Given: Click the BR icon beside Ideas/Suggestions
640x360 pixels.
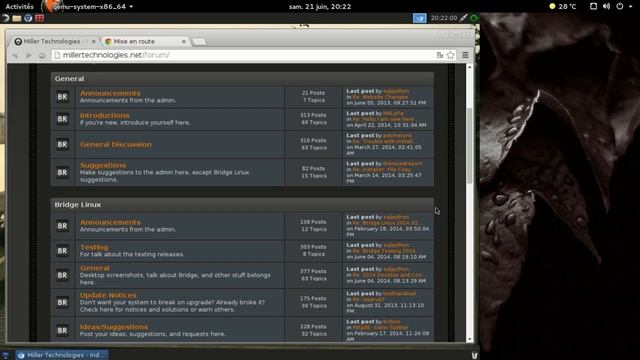Looking at the screenshot, I should pos(62,330).
